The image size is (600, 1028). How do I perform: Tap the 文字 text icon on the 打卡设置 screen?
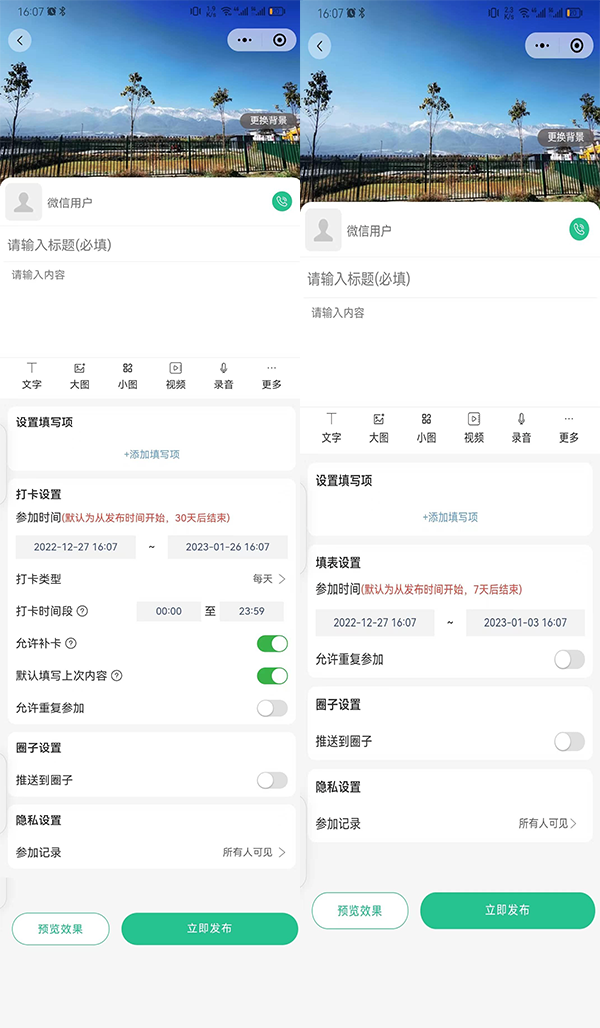(32, 369)
